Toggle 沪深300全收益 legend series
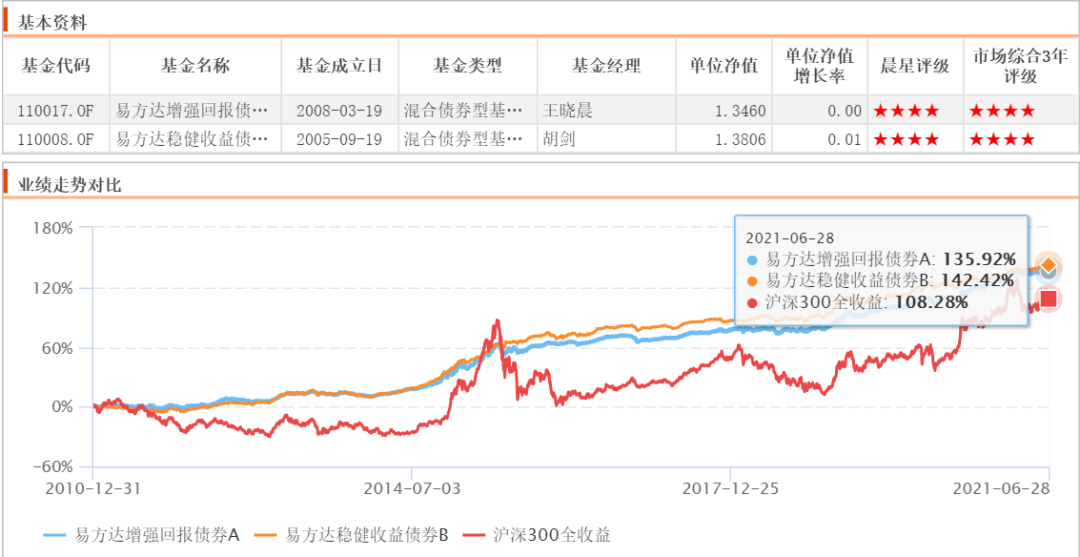Viewport: 1080px width, 557px height. click(537, 535)
